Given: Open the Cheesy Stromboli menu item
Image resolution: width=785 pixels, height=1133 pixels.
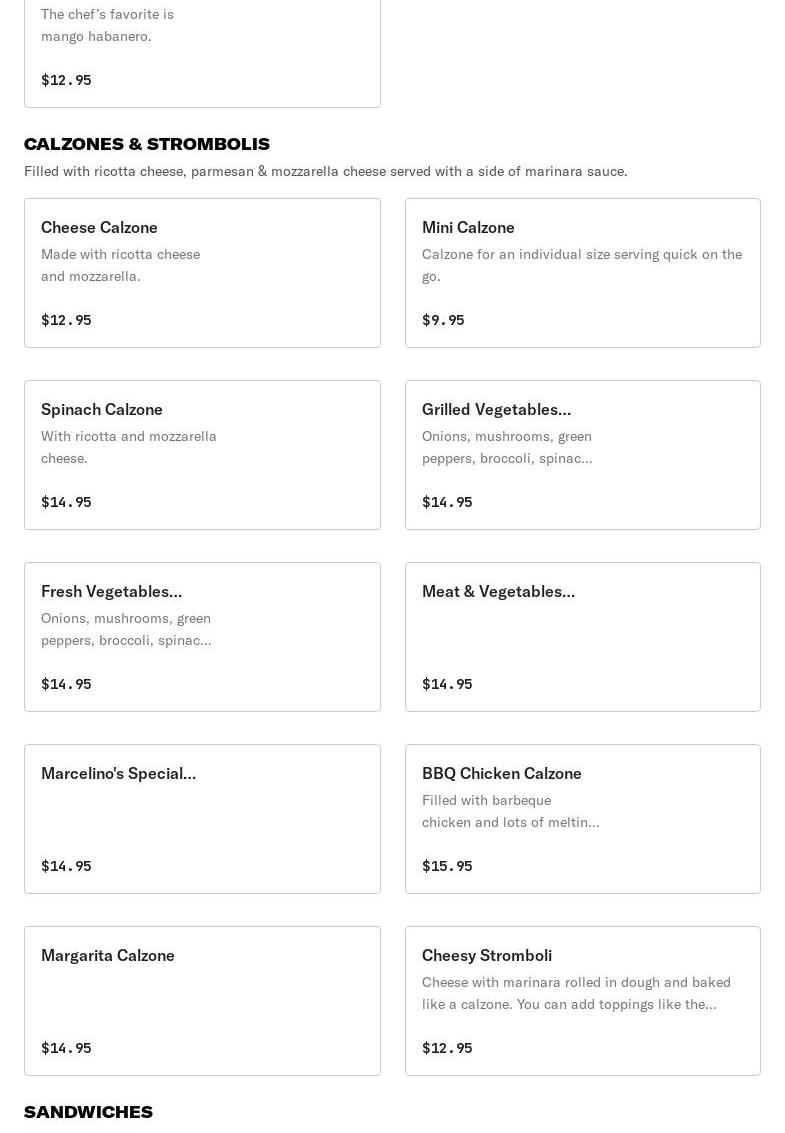Looking at the screenshot, I should click(582, 1001).
